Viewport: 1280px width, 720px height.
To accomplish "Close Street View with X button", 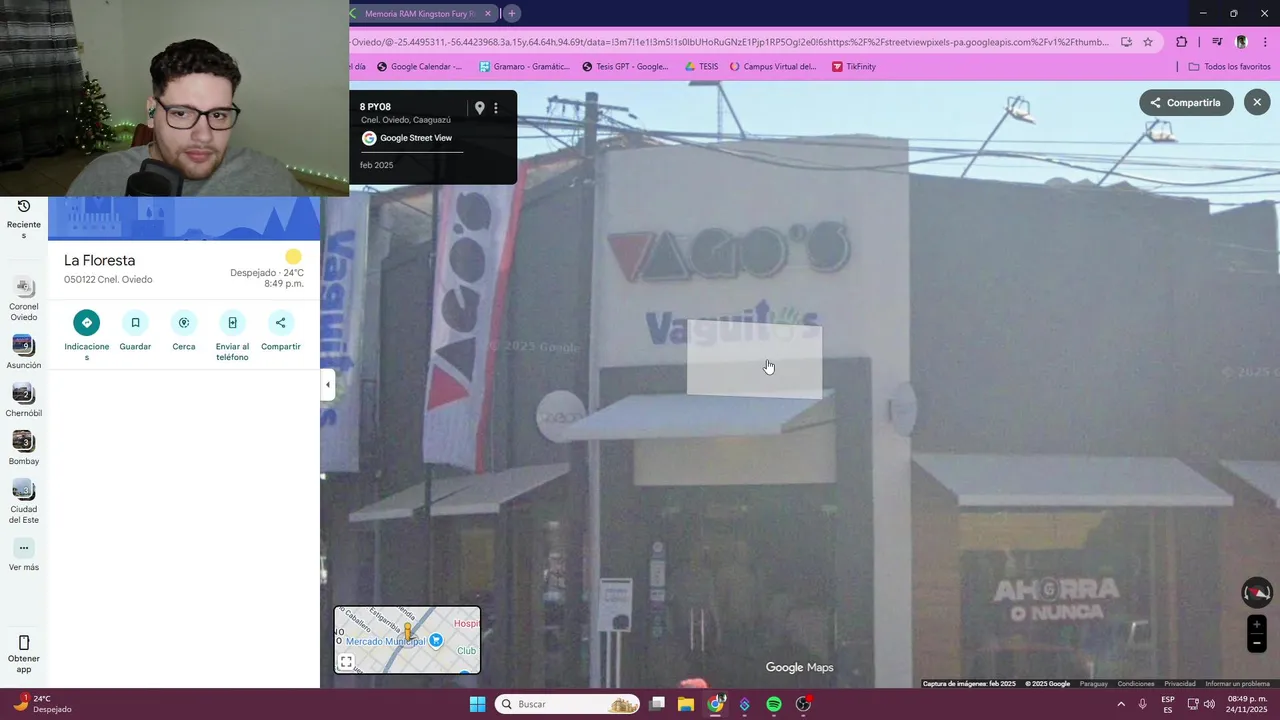I will click(1257, 102).
